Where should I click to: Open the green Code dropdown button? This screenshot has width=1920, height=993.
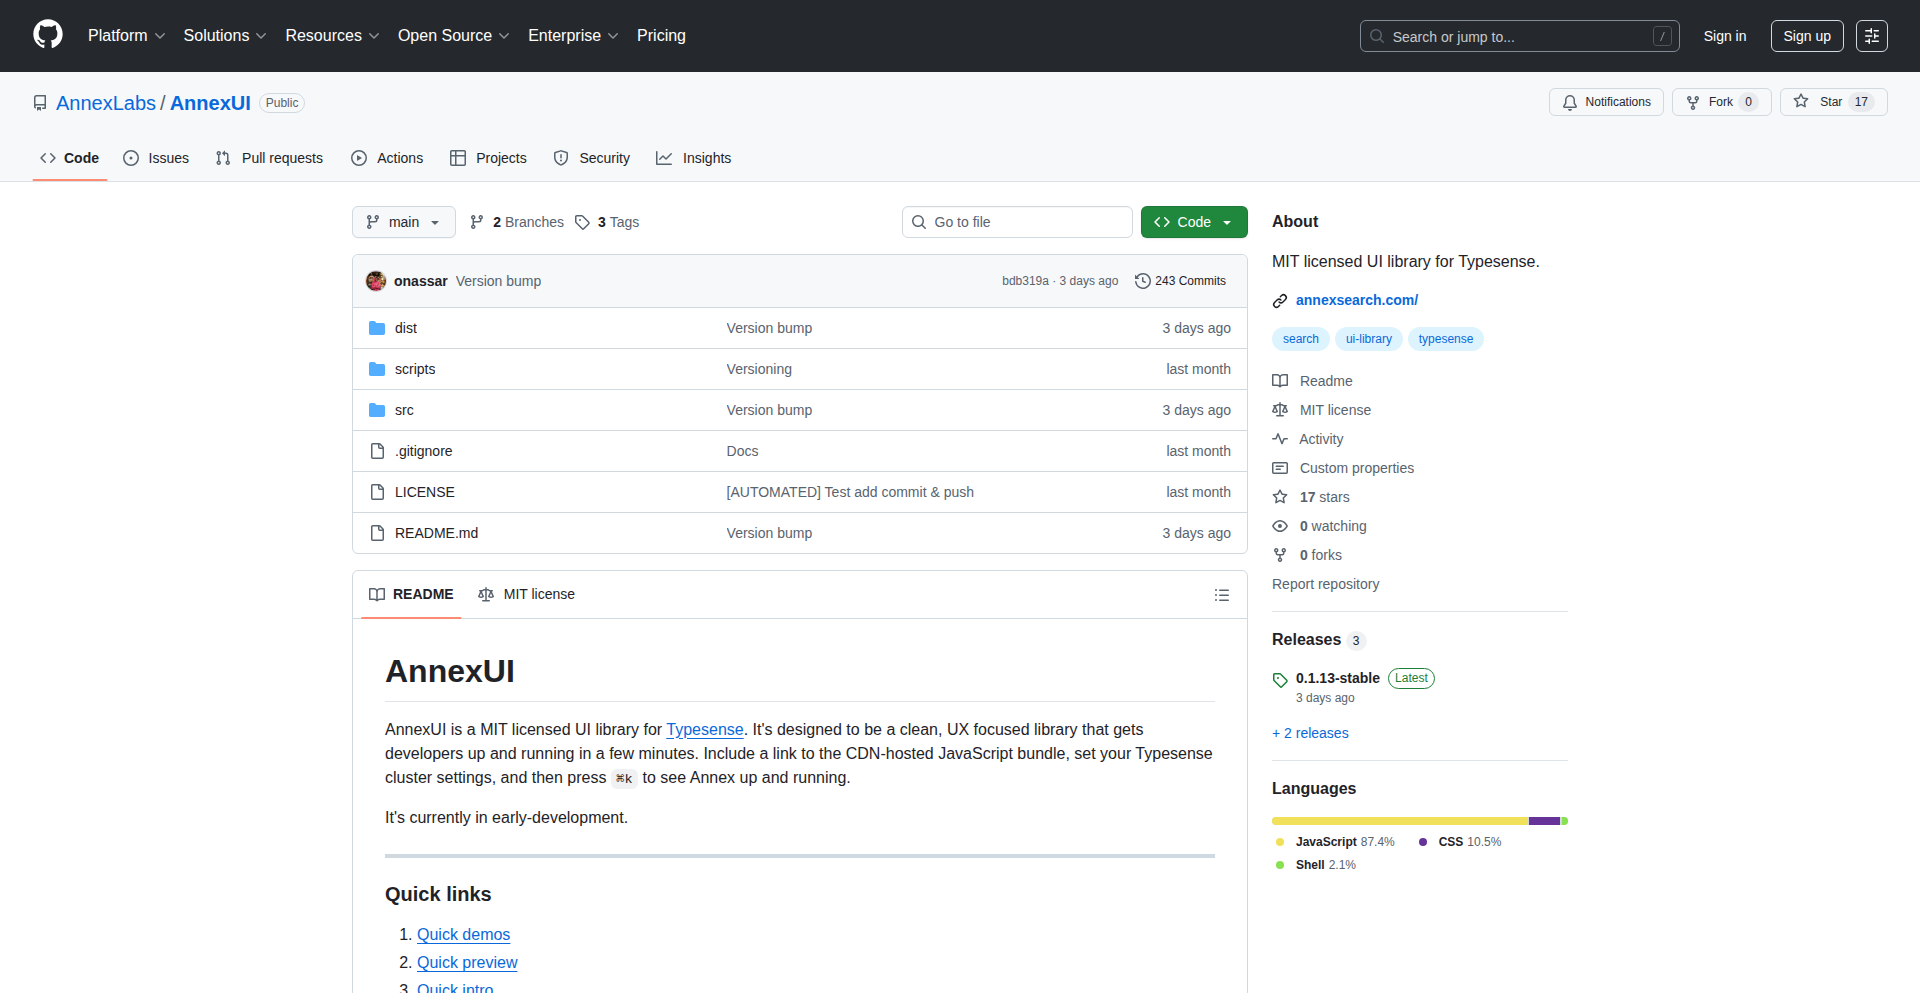[1194, 222]
